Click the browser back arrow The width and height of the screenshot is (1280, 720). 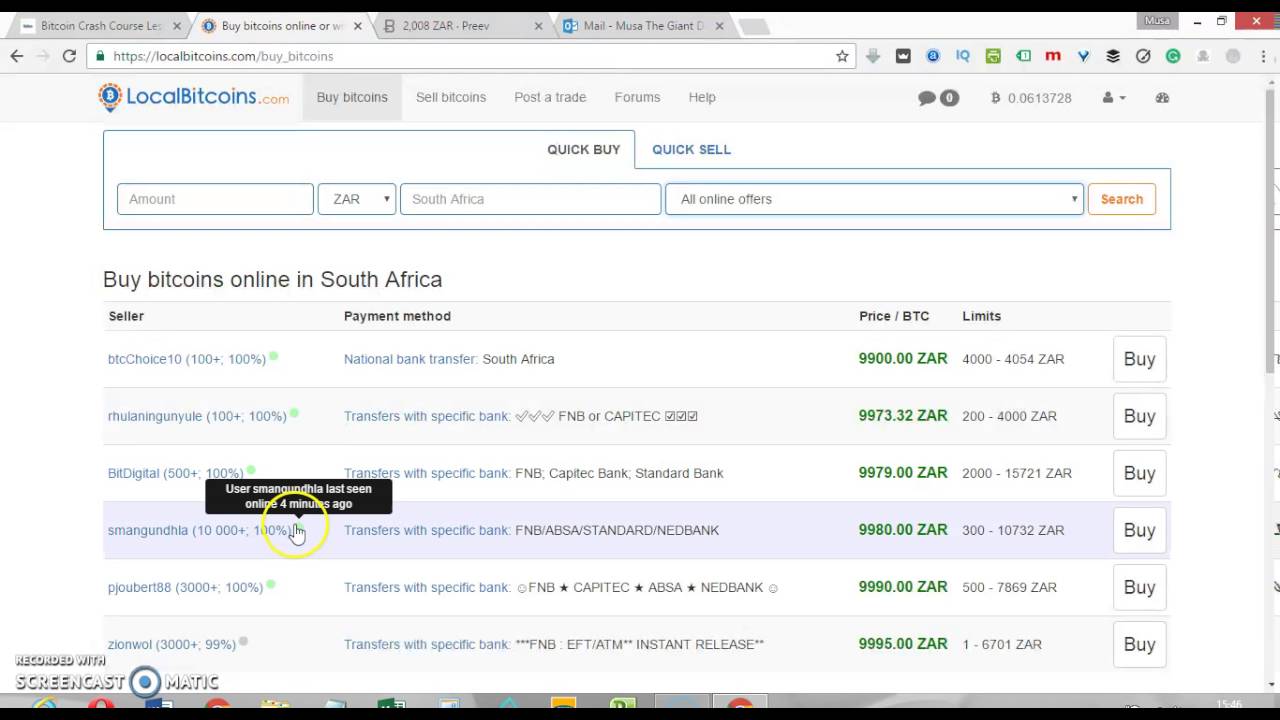[x=17, y=56]
